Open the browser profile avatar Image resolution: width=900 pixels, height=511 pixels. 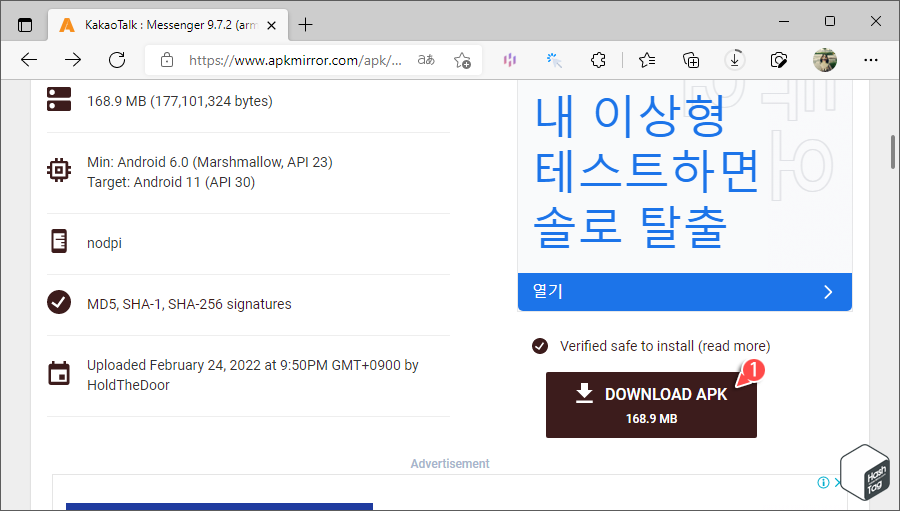[825, 60]
